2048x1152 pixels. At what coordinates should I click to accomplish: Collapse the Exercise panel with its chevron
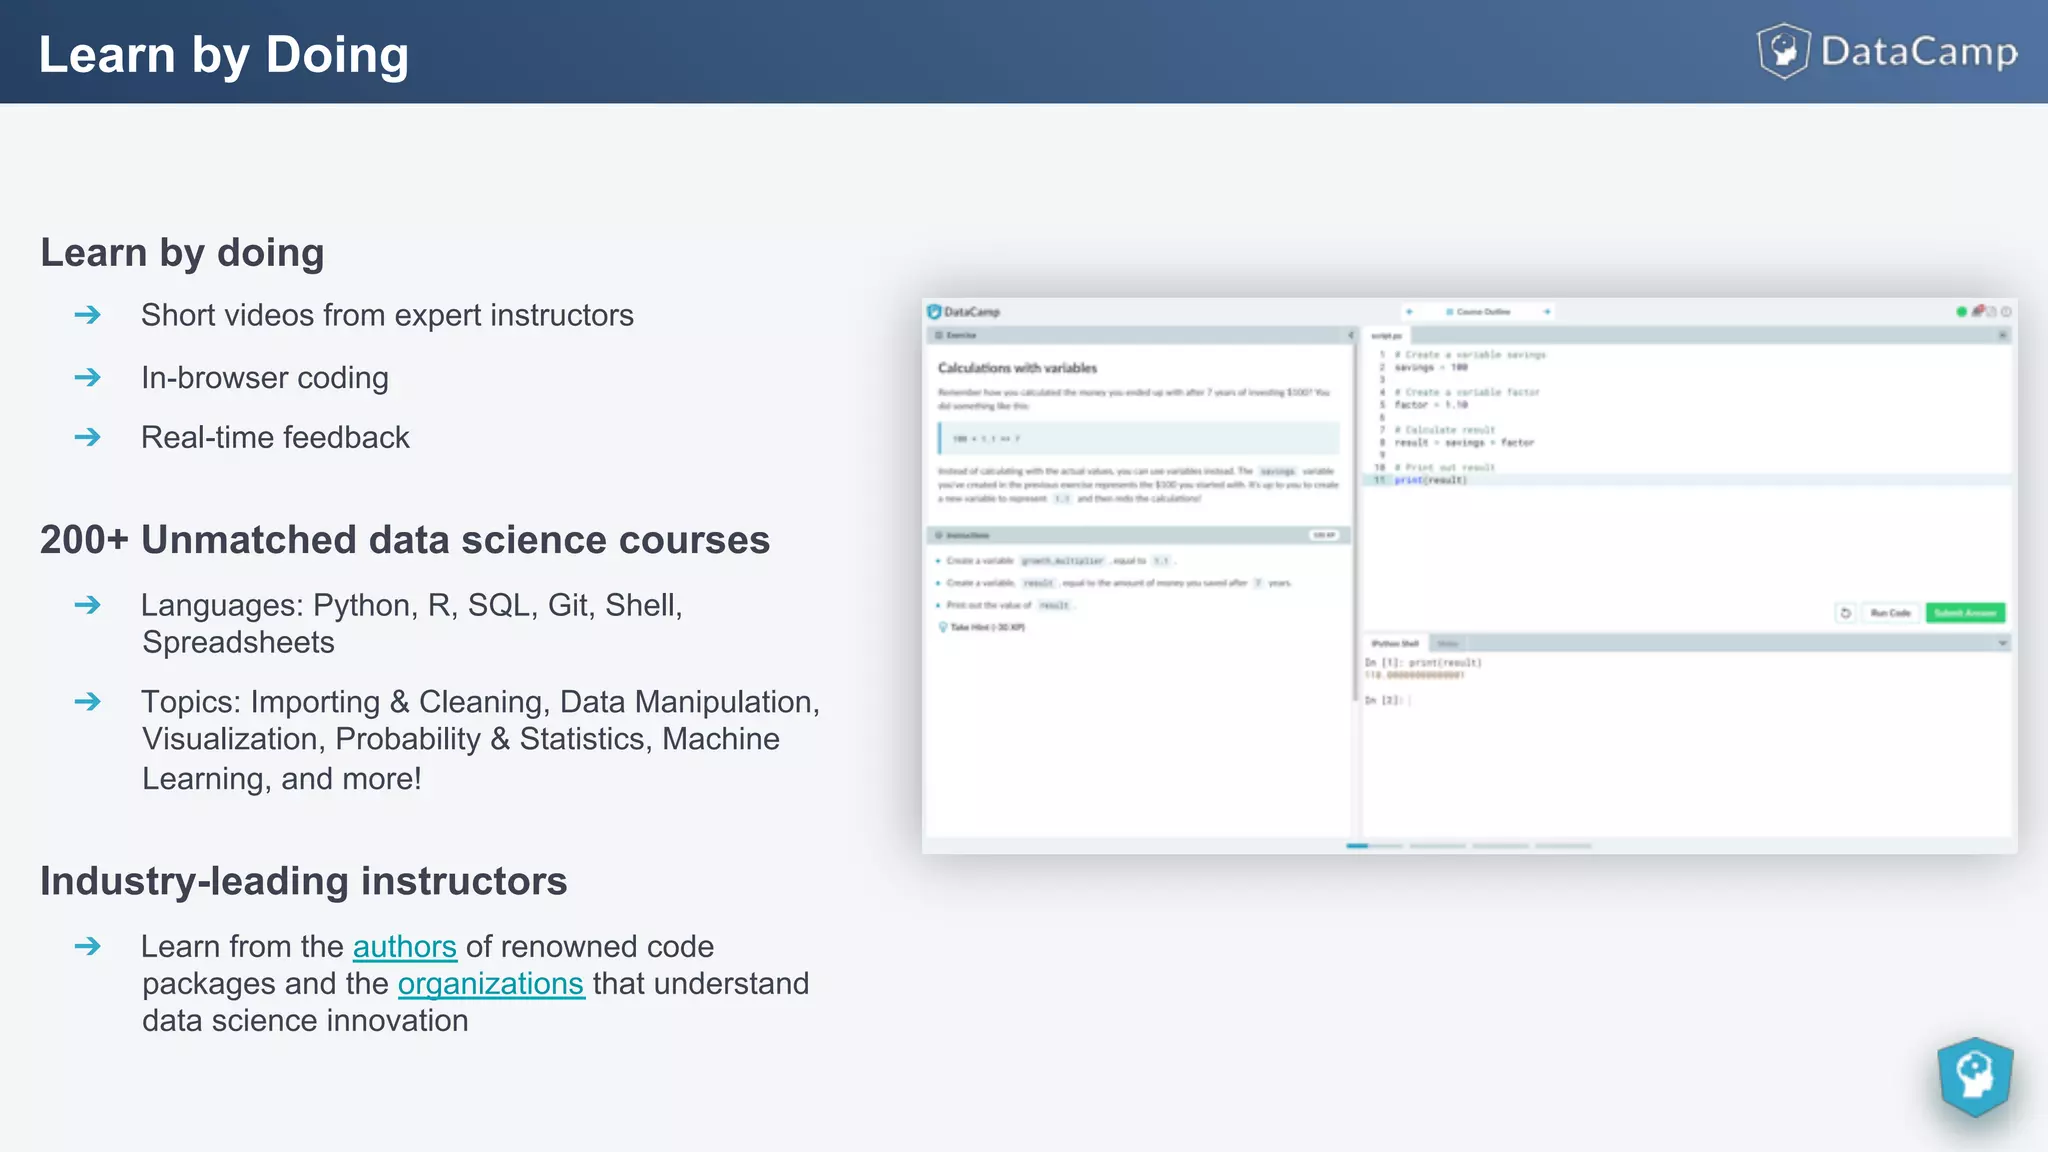tap(1350, 335)
